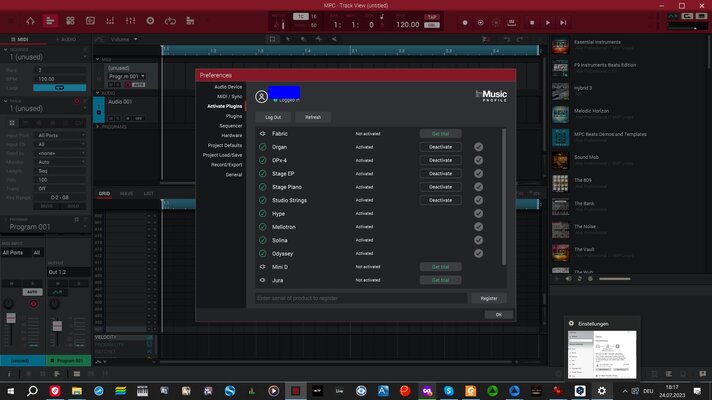The height and width of the screenshot is (400, 712).
Task: Toggle the checkmark next to Mellotron
Action: point(478,227)
